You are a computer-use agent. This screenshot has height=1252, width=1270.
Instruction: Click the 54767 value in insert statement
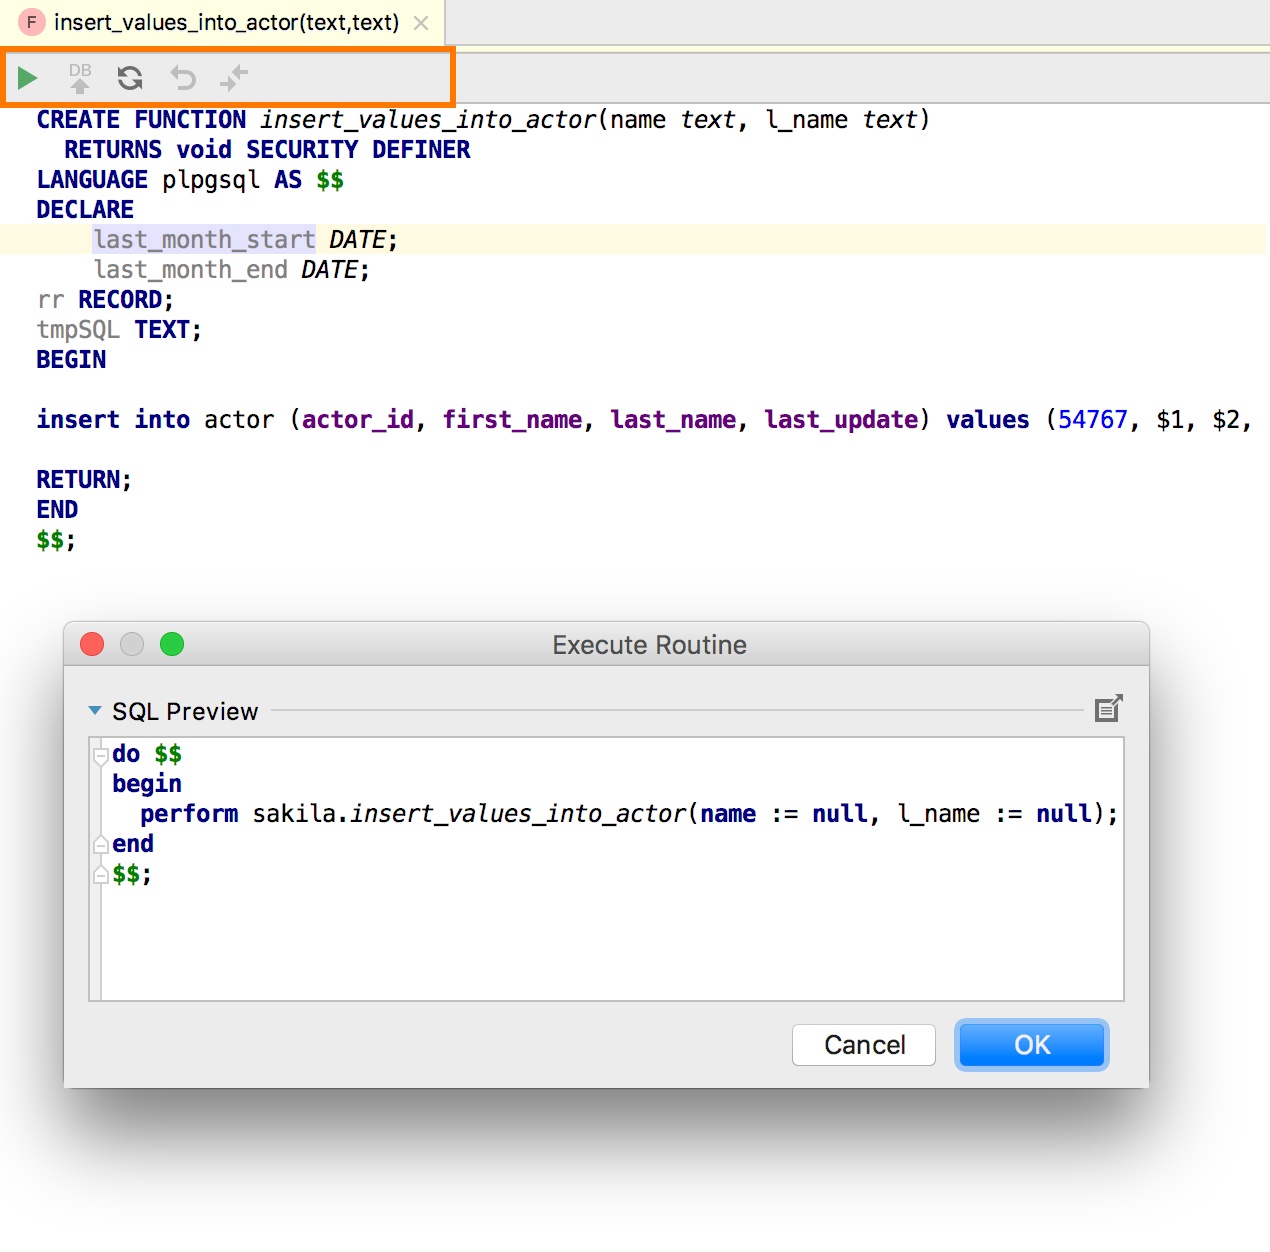point(1093,419)
